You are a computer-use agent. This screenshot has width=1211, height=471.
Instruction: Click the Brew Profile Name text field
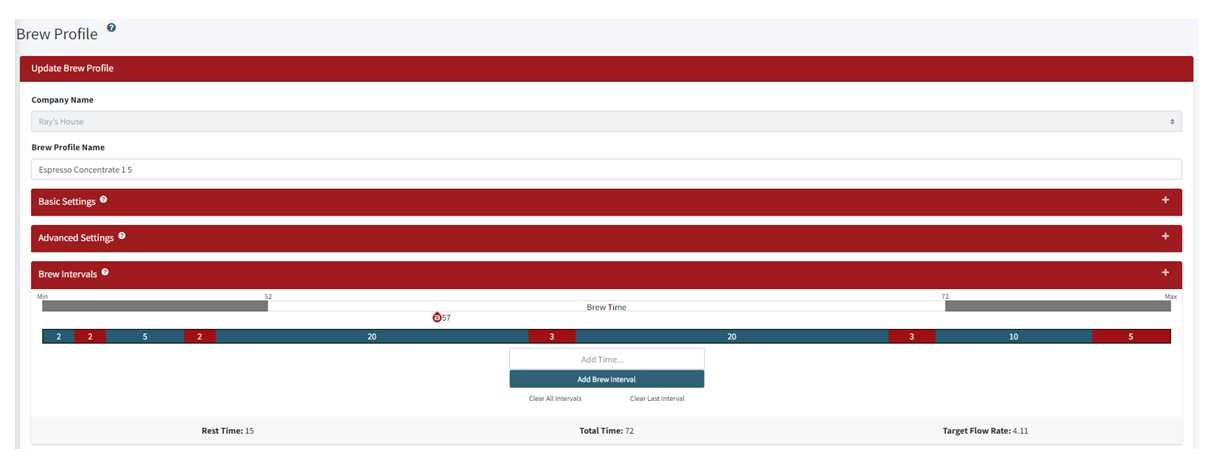[x=606, y=170]
